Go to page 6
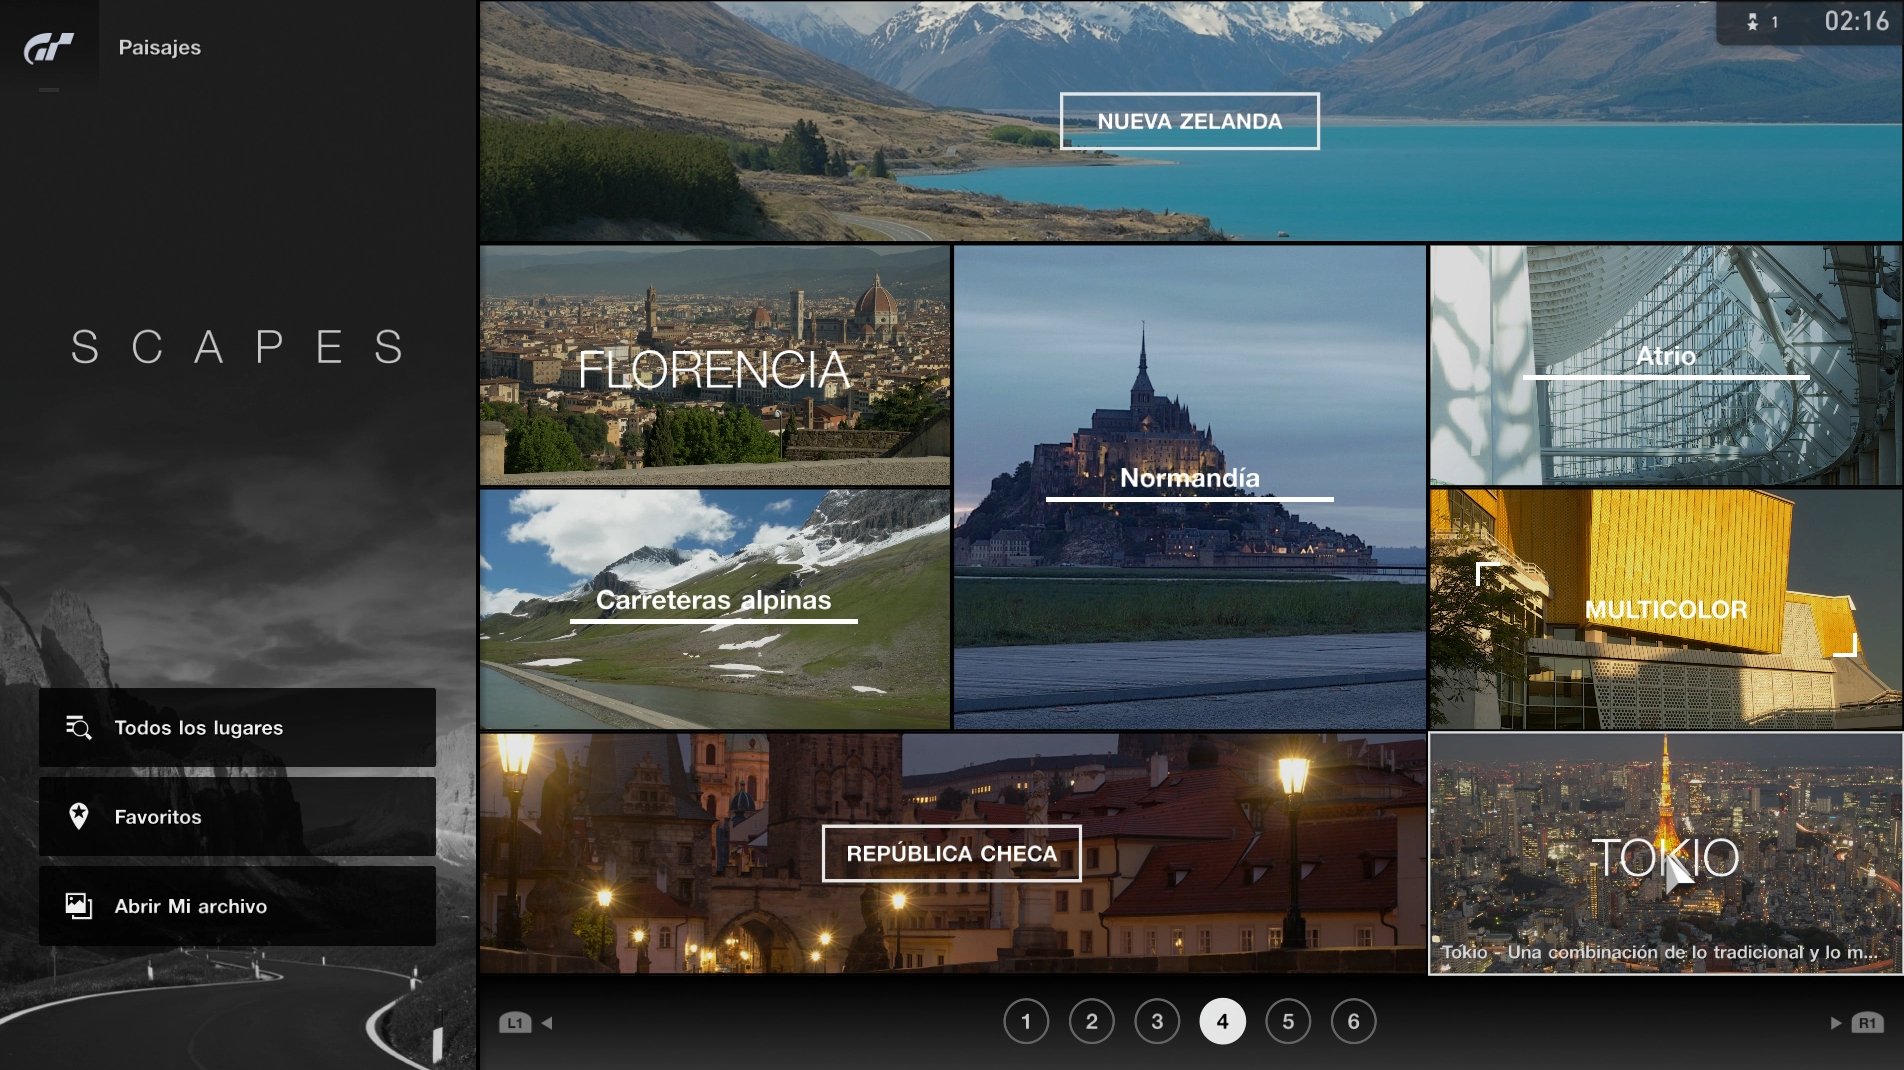This screenshot has width=1904, height=1070. tap(1353, 1022)
